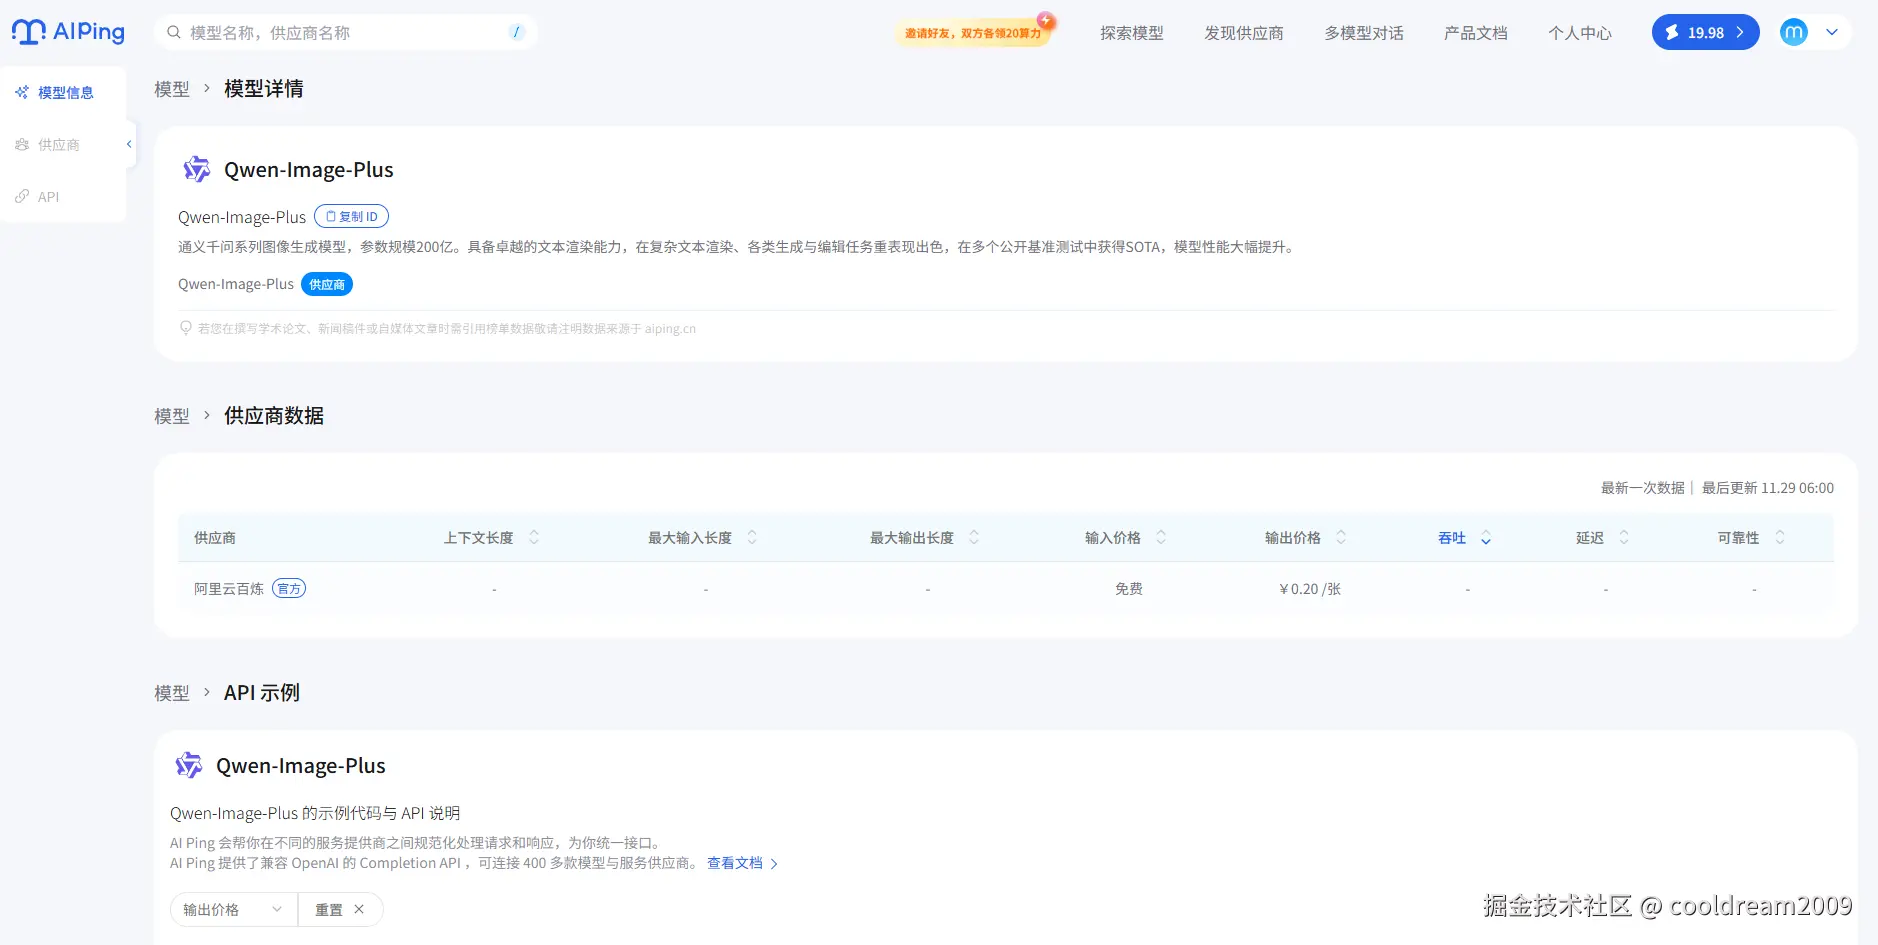Focus the model and provider search field

pyautogui.click(x=346, y=32)
